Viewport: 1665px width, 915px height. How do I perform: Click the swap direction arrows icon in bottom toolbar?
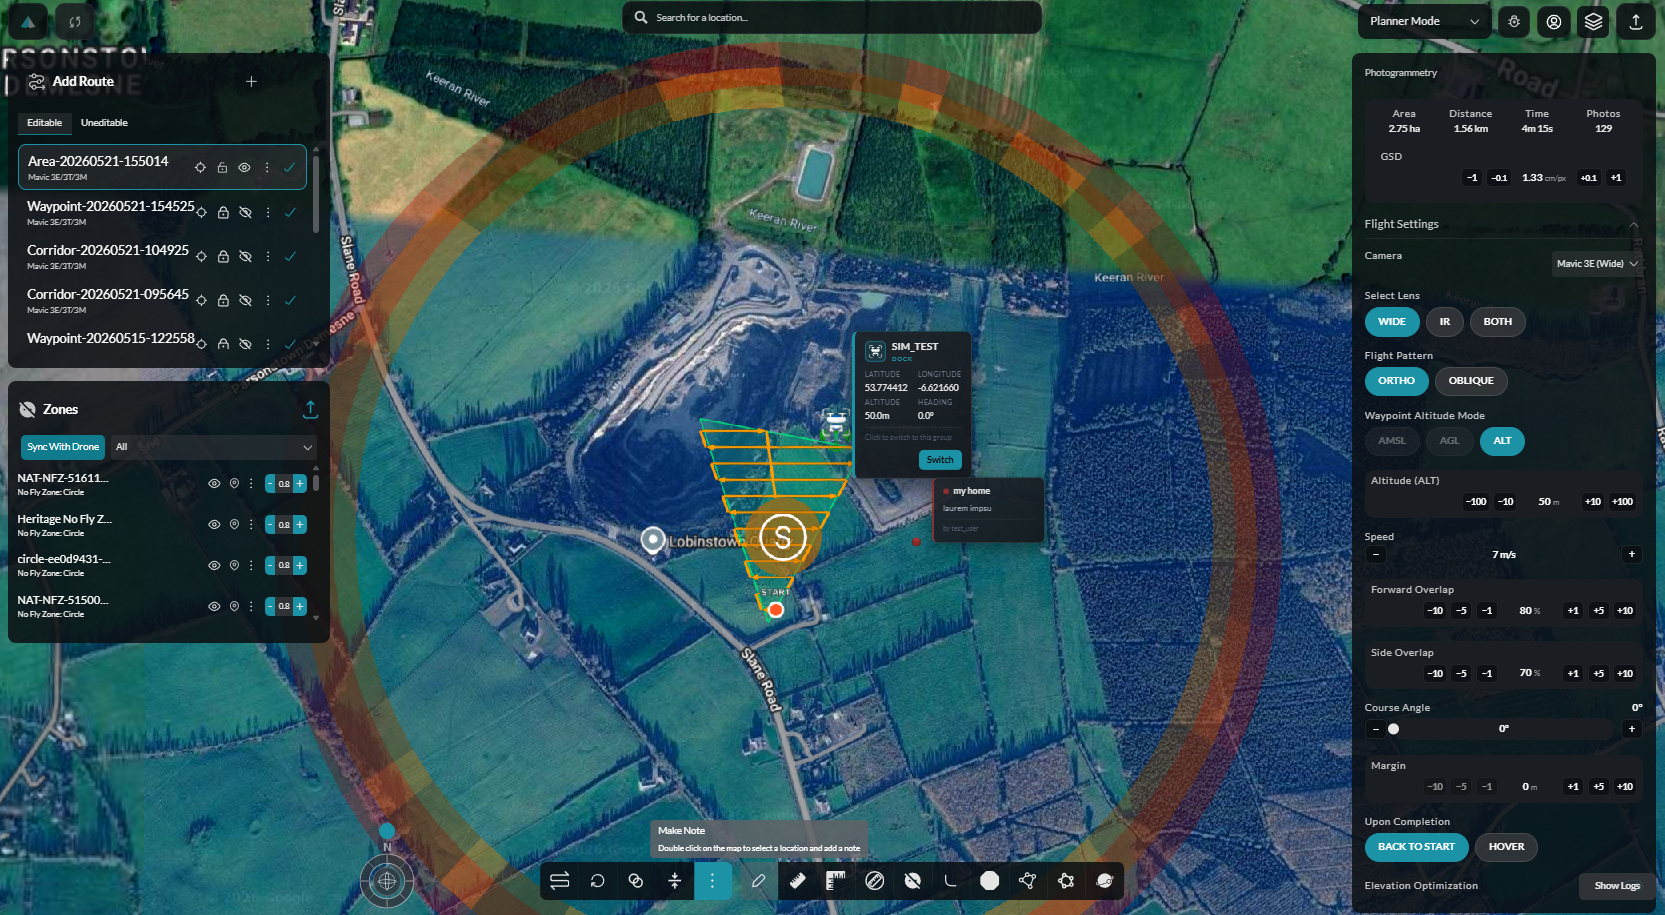point(559,880)
